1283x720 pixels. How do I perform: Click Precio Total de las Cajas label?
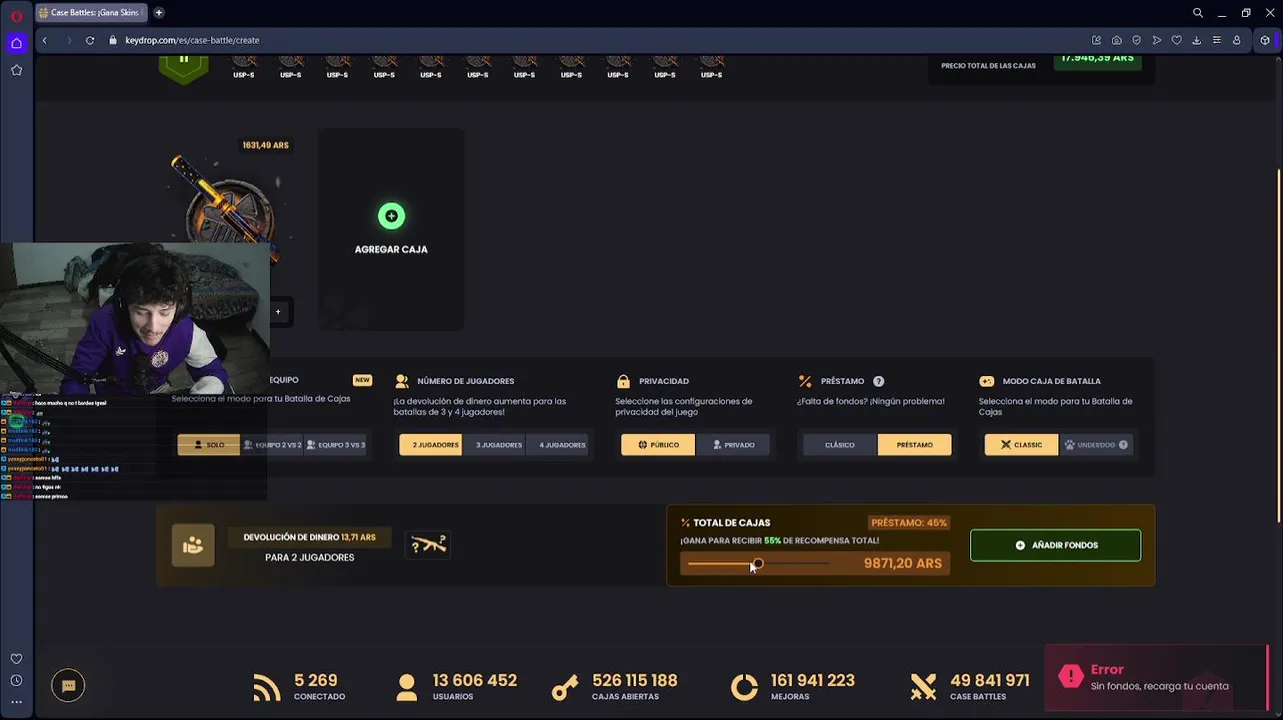click(x=988, y=66)
